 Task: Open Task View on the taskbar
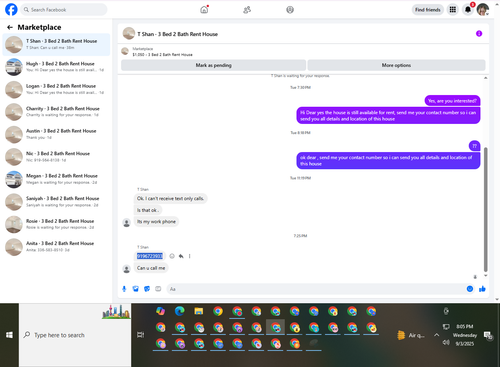[x=141, y=335]
